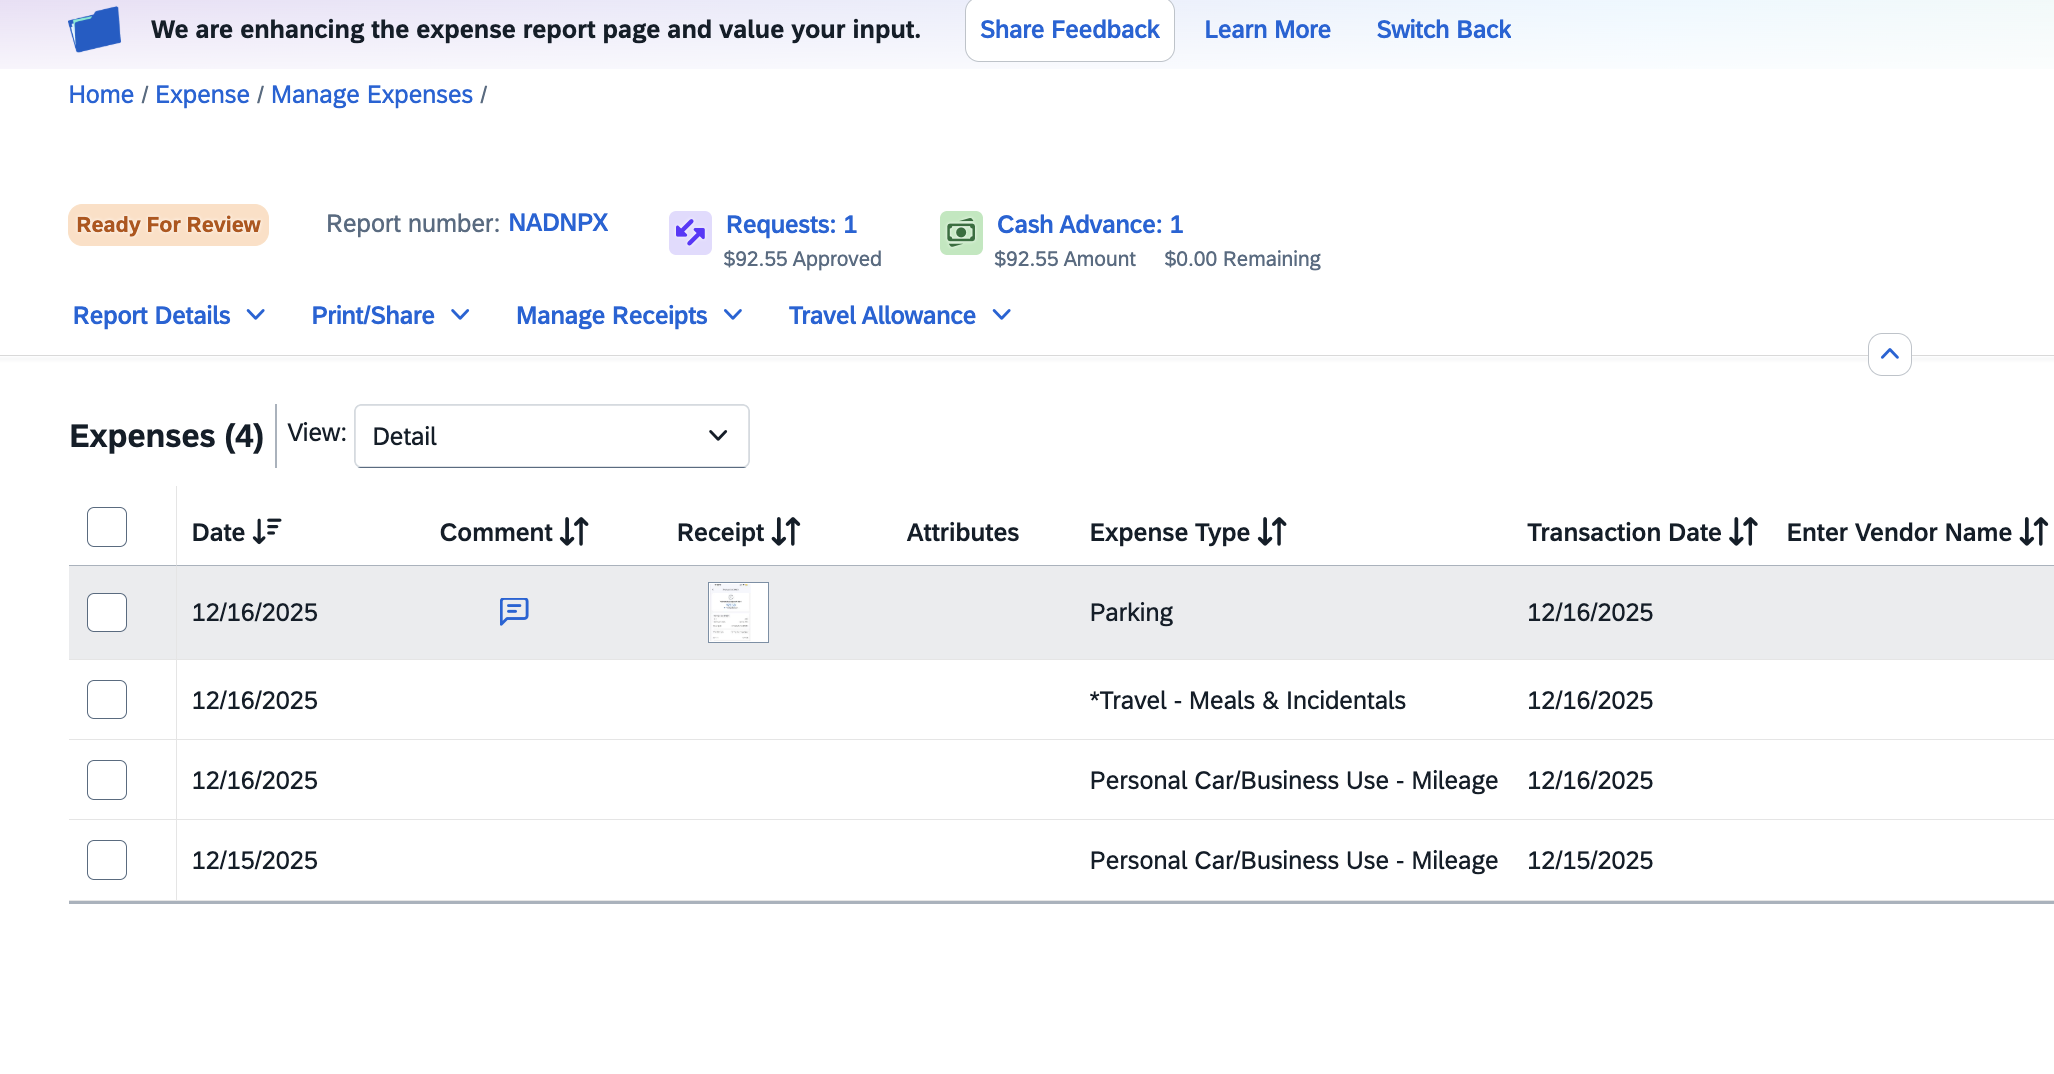Image resolution: width=2054 pixels, height=1074 pixels.
Task: Open the Parking receipt thumbnail
Action: pos(737,612)
